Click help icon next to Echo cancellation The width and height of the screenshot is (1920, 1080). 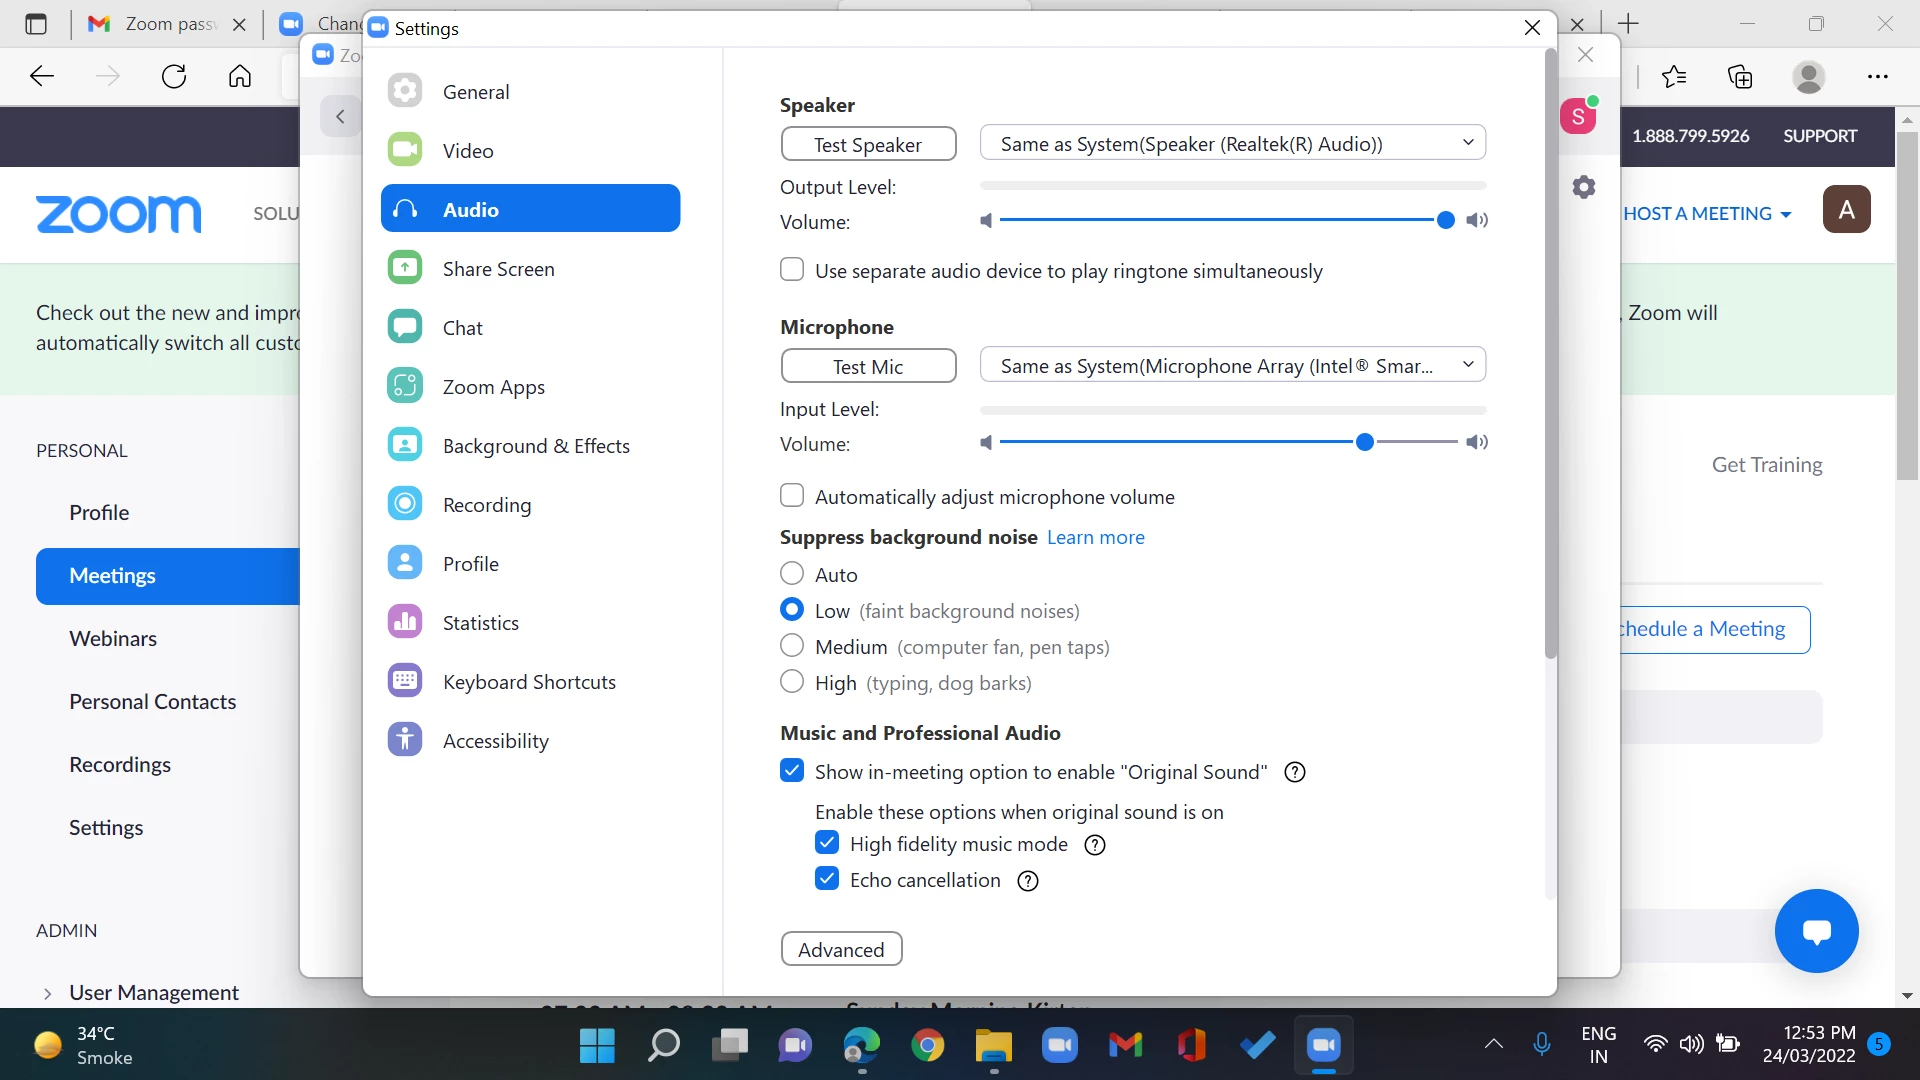[x=1028, y=881]
